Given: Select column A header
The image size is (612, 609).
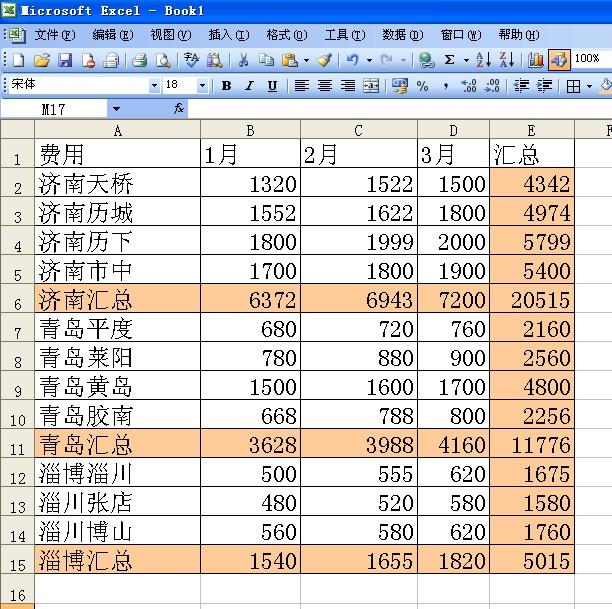Looking at the screenshot, I should 117,130.
